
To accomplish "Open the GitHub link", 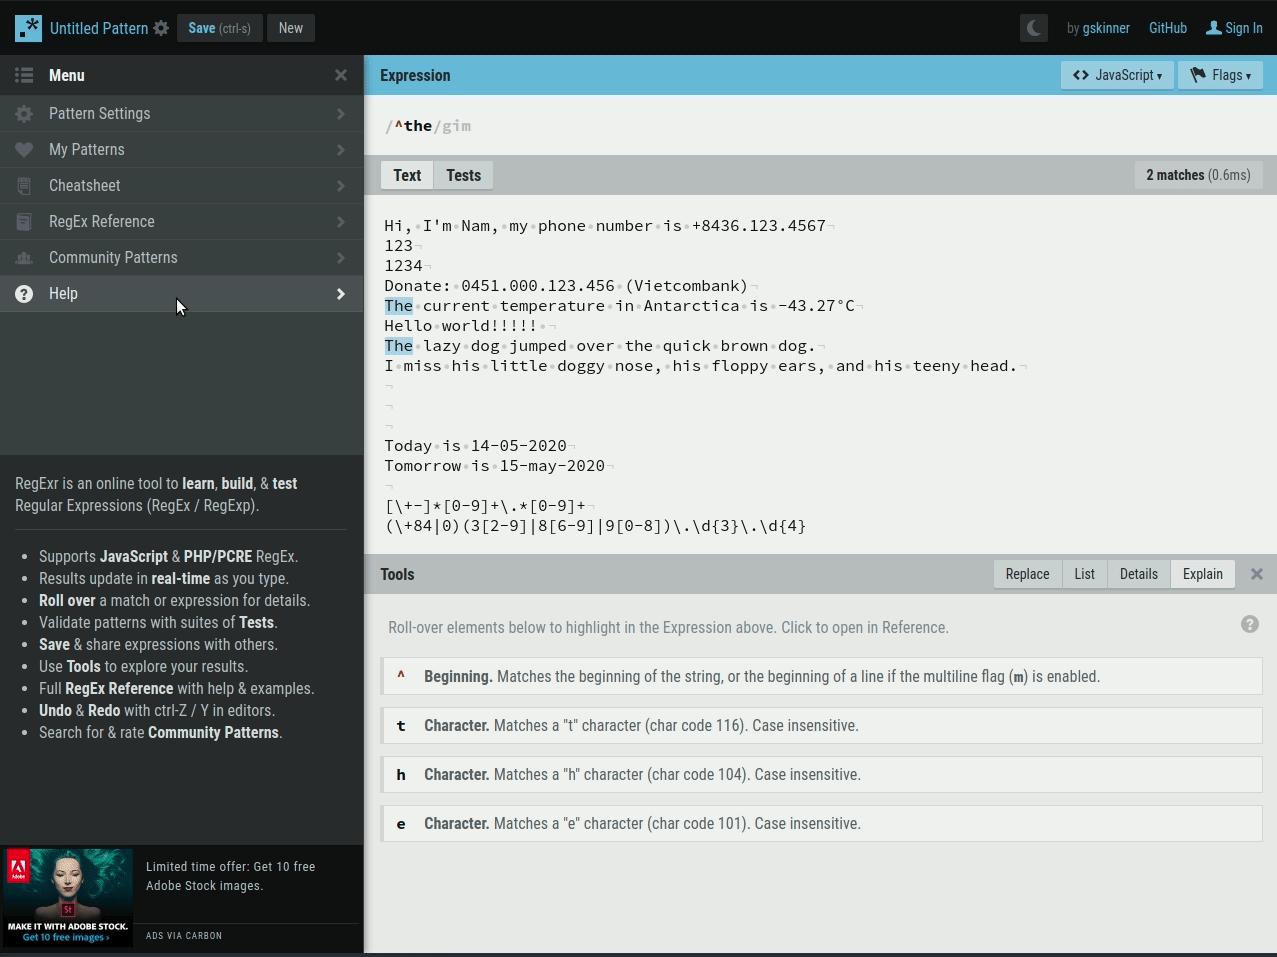I will click(1167, 28).
